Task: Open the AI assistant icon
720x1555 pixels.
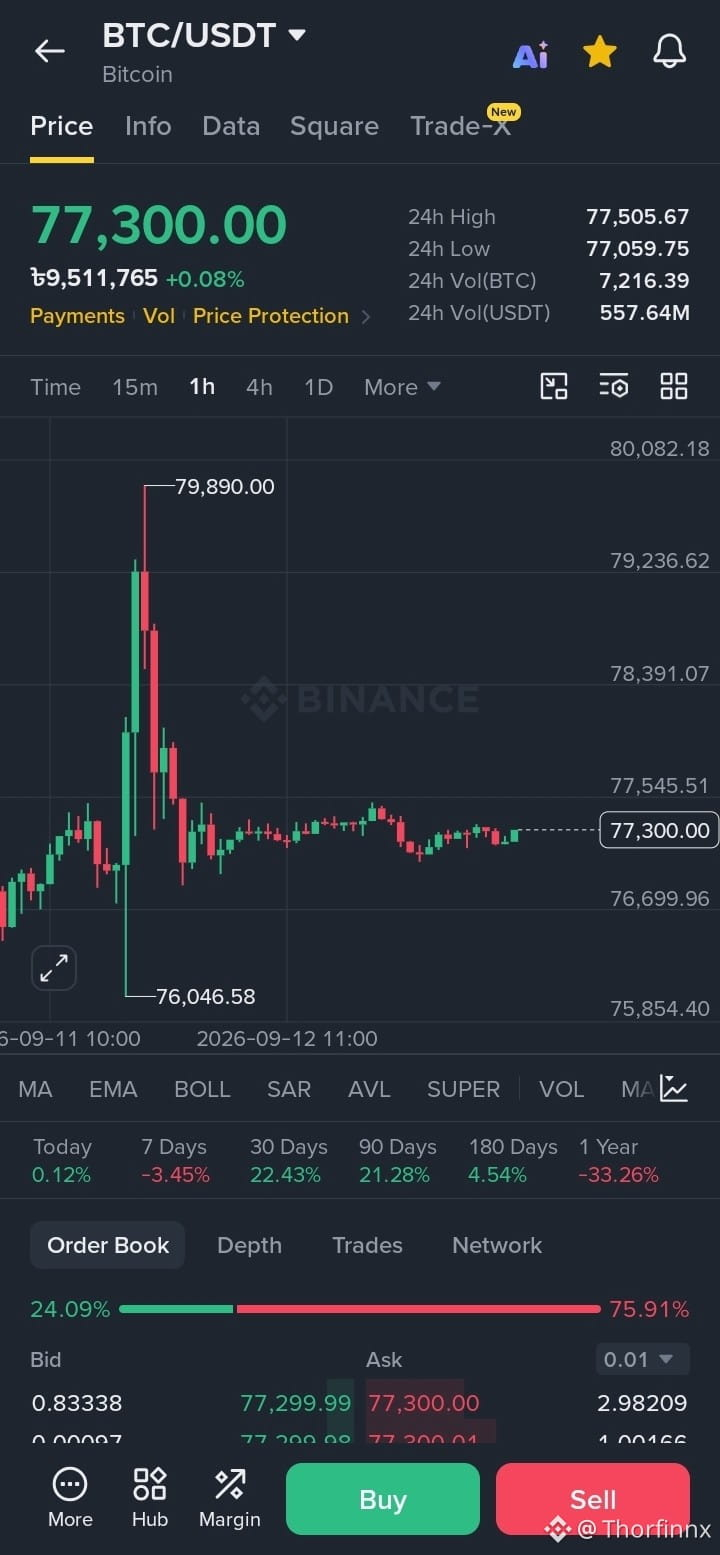Action: point(530,54)
